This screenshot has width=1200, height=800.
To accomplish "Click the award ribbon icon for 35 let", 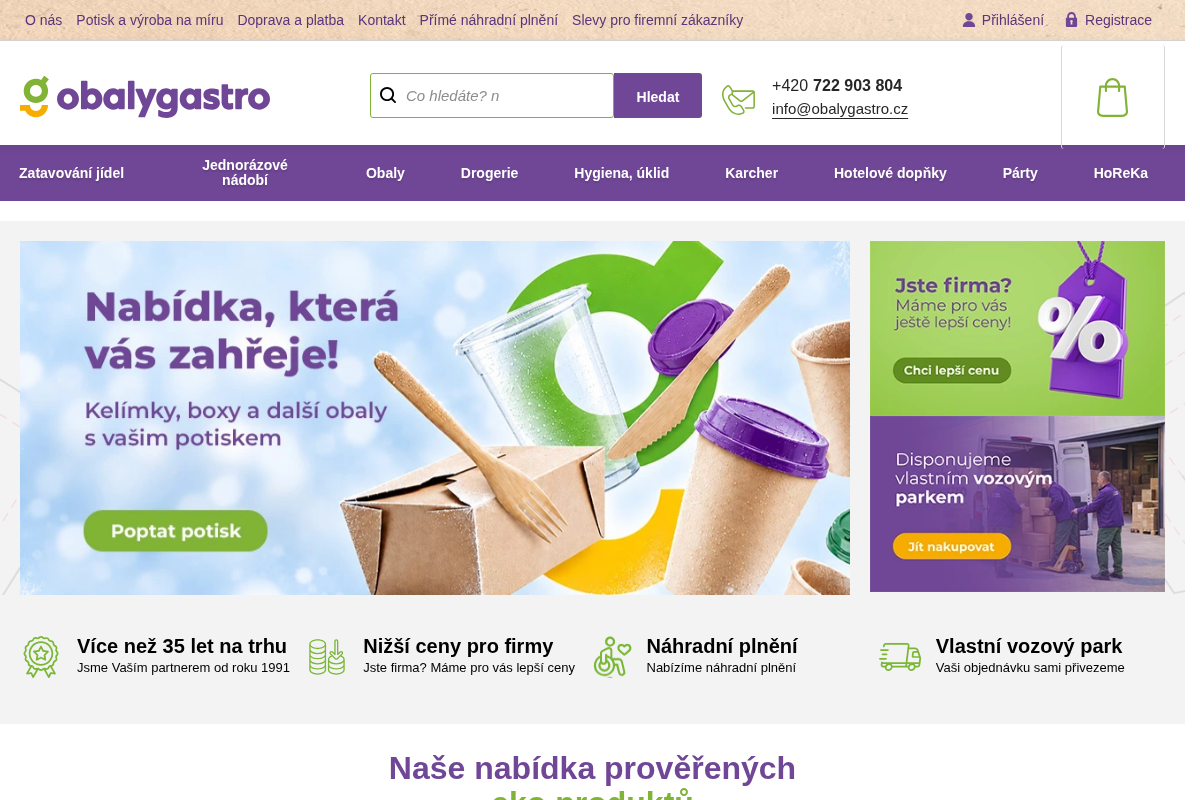I will click(41, 657).
